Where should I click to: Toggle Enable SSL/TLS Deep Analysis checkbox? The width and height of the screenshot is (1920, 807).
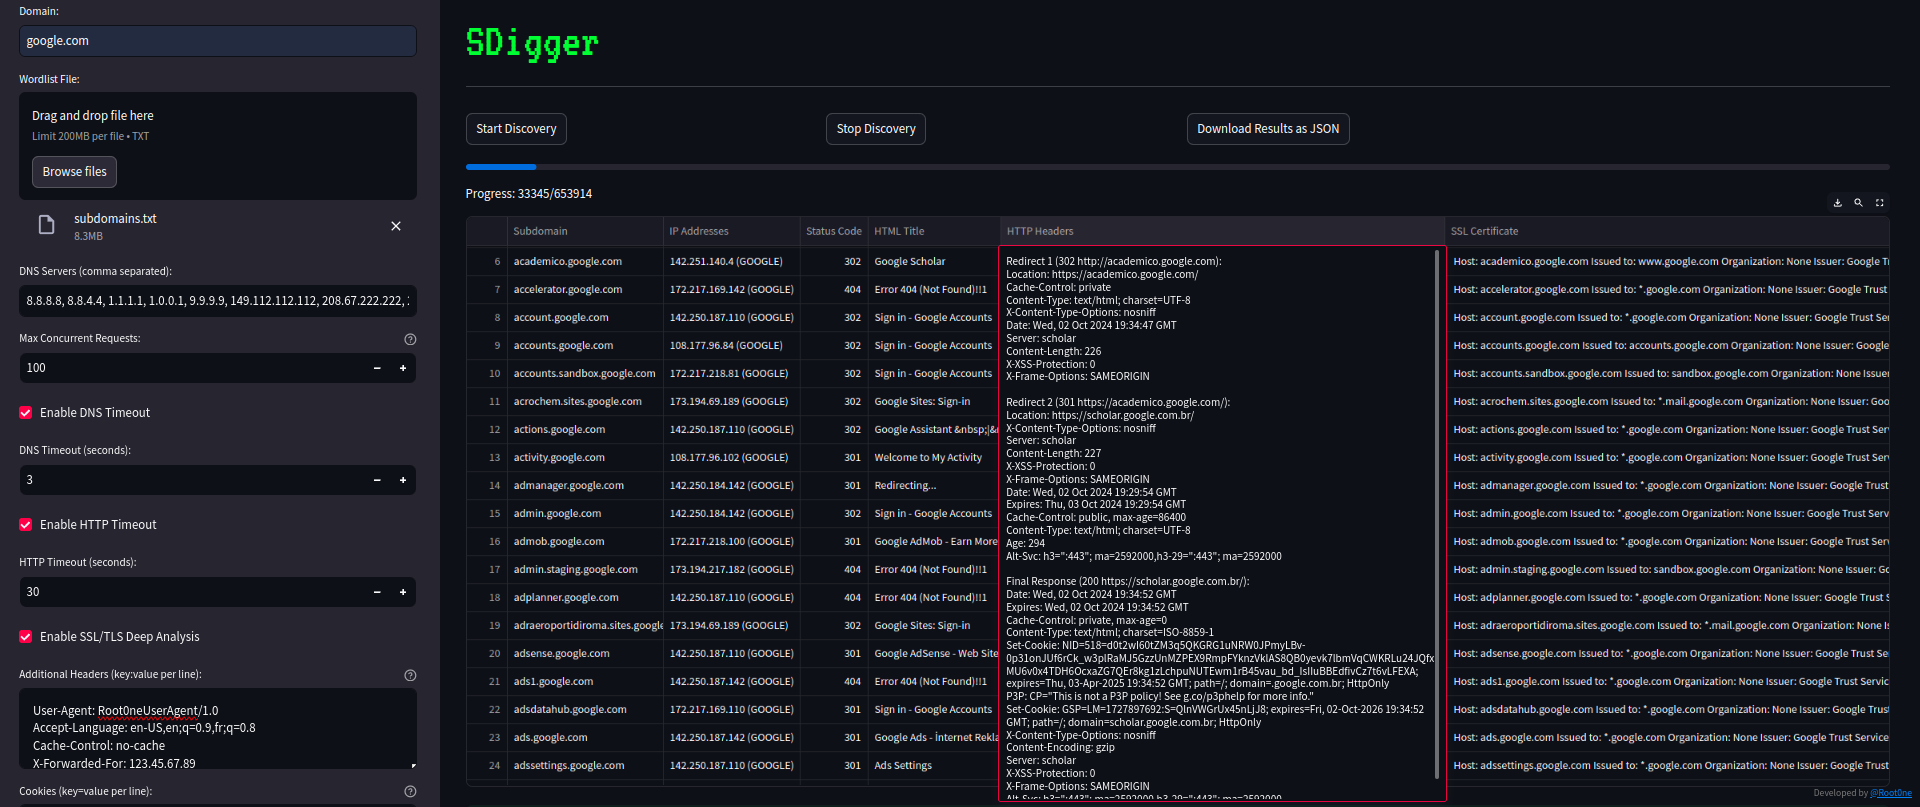(x=26, y=636)
